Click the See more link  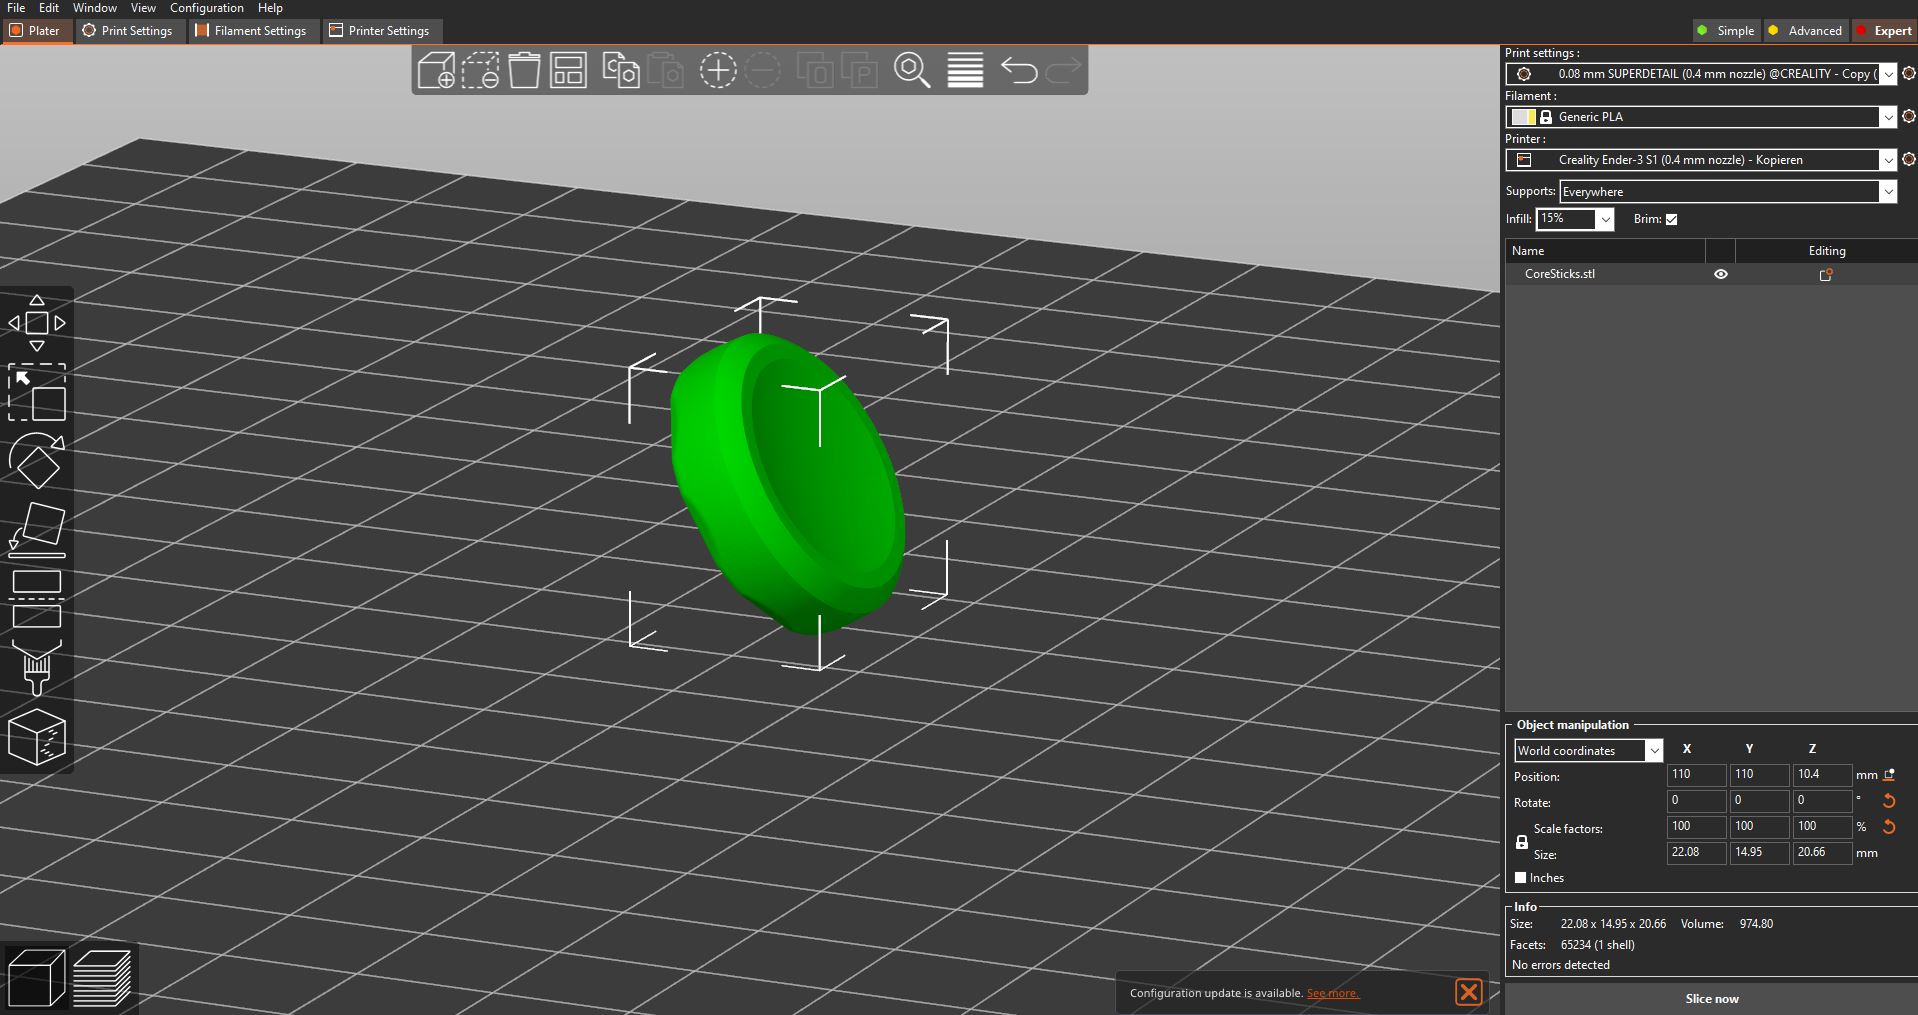click(x=1333, y=993)
